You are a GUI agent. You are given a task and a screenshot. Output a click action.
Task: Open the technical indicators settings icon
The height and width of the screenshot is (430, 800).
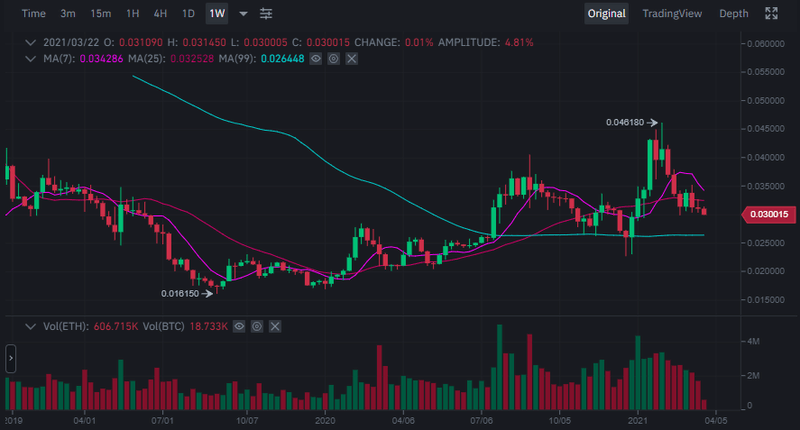(266, 14)
